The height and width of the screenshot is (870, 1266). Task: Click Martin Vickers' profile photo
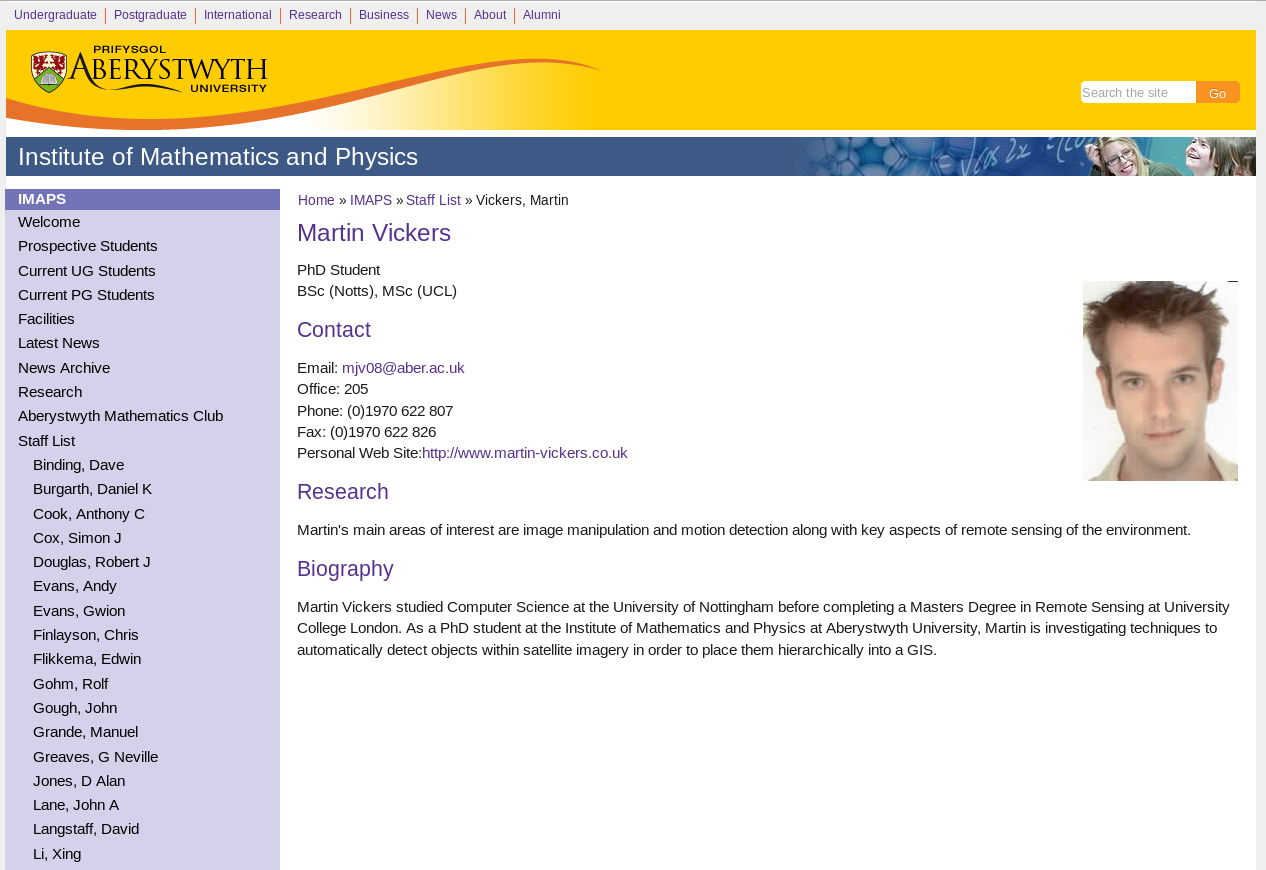(x=1160, y=381)
